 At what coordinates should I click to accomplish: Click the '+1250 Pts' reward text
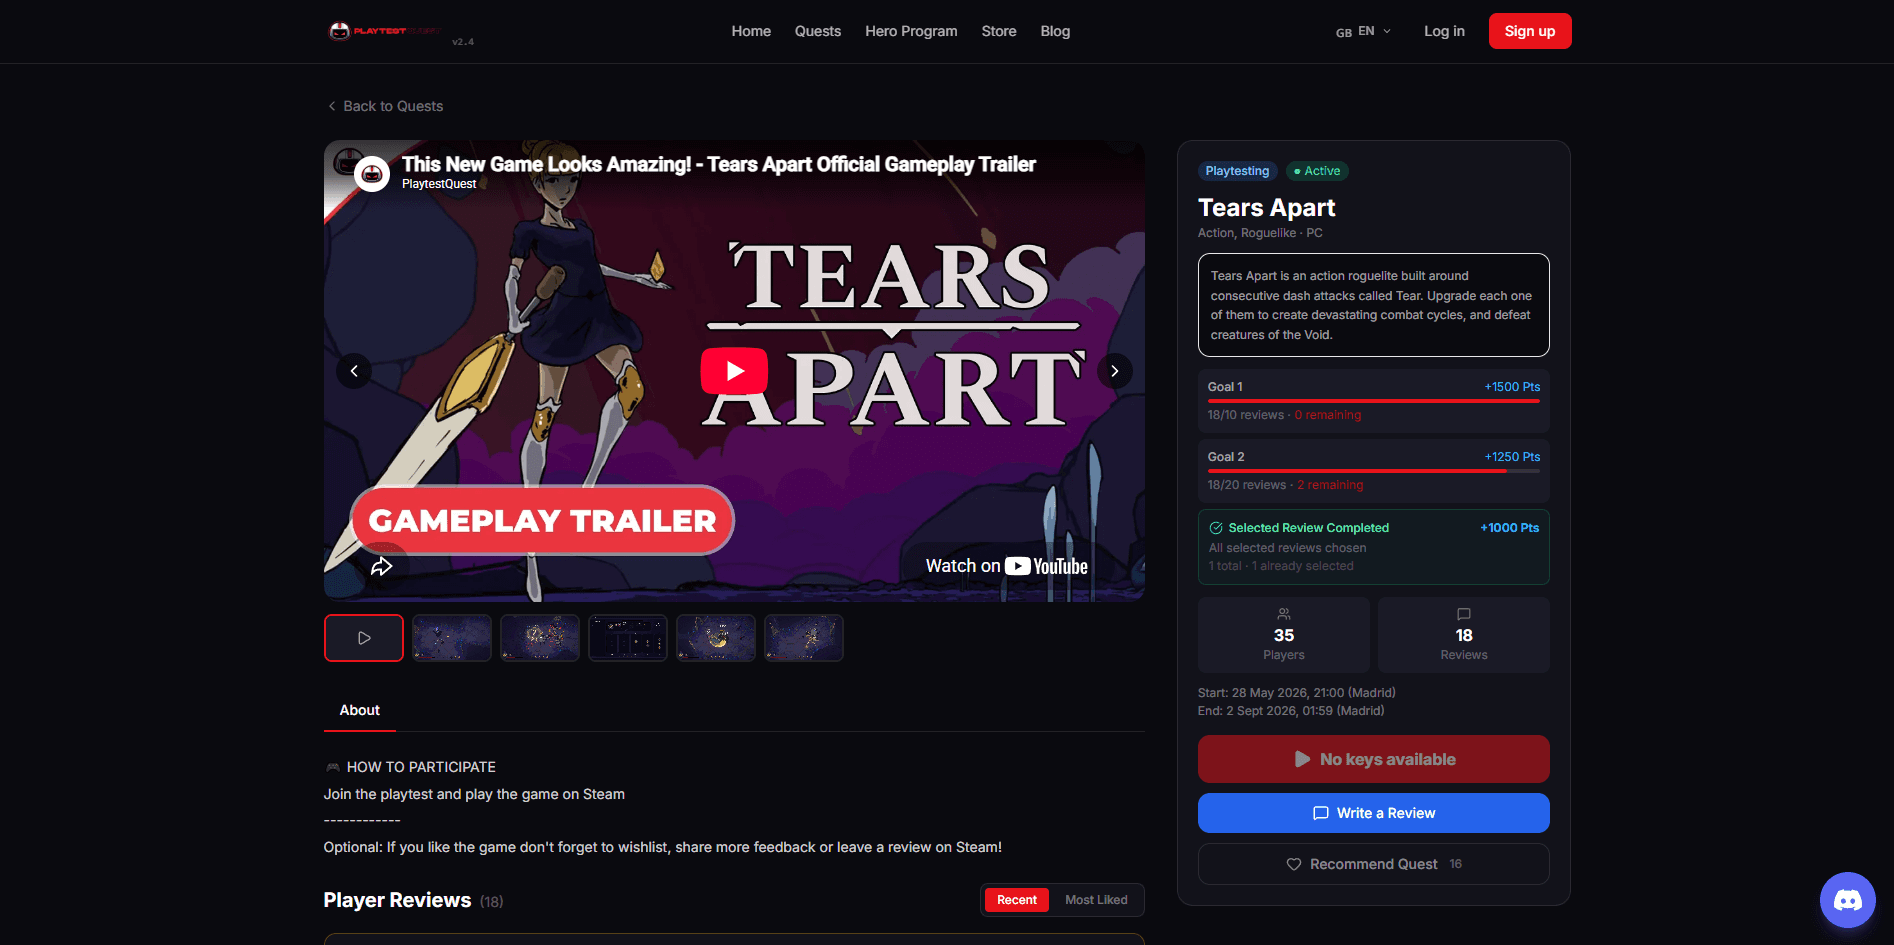coord(1512,457)
